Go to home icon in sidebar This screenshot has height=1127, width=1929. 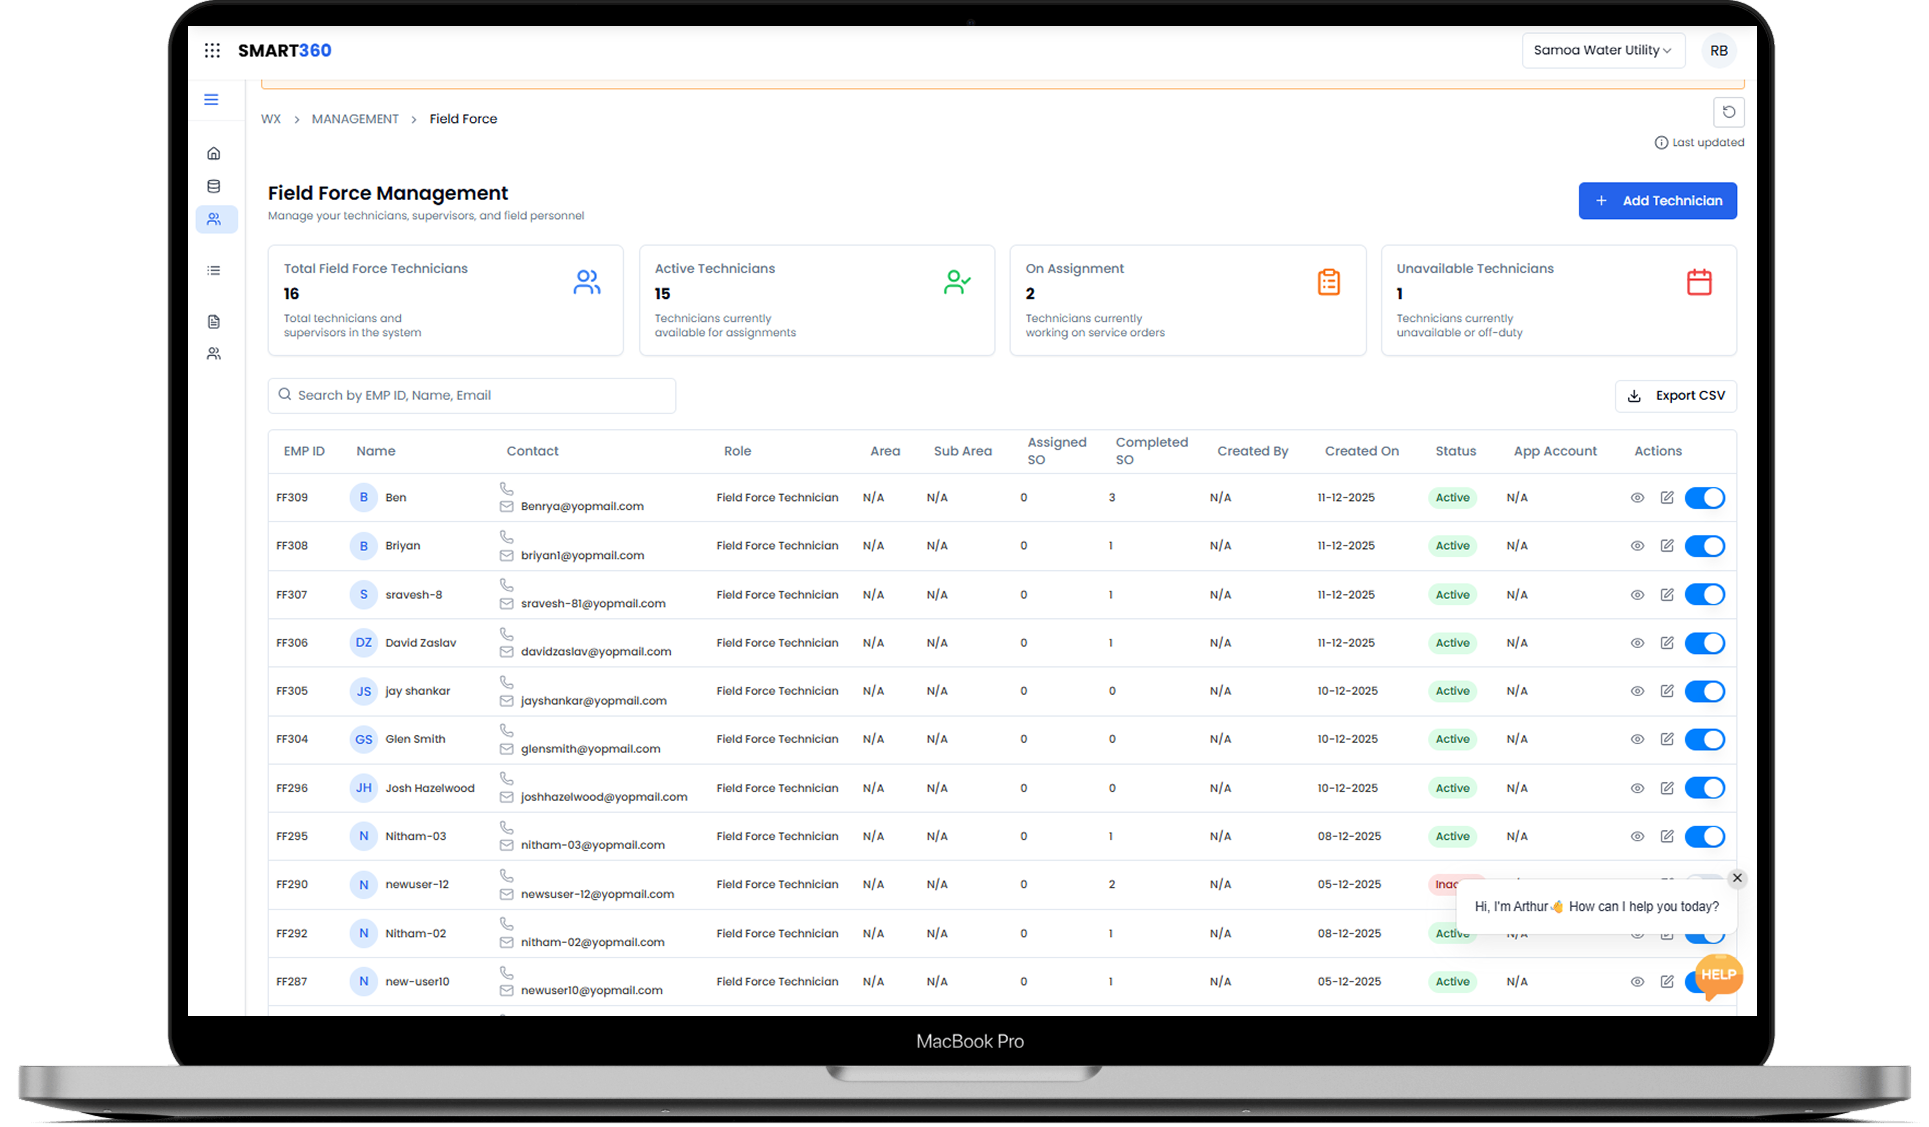[x=213, y=153]
